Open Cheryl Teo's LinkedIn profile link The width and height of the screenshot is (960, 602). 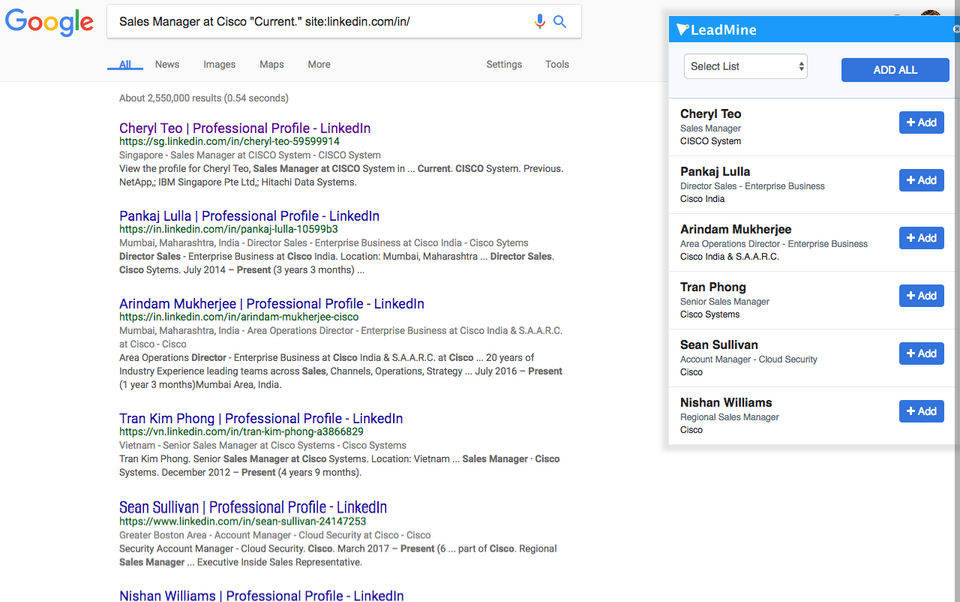pos(244,128)
